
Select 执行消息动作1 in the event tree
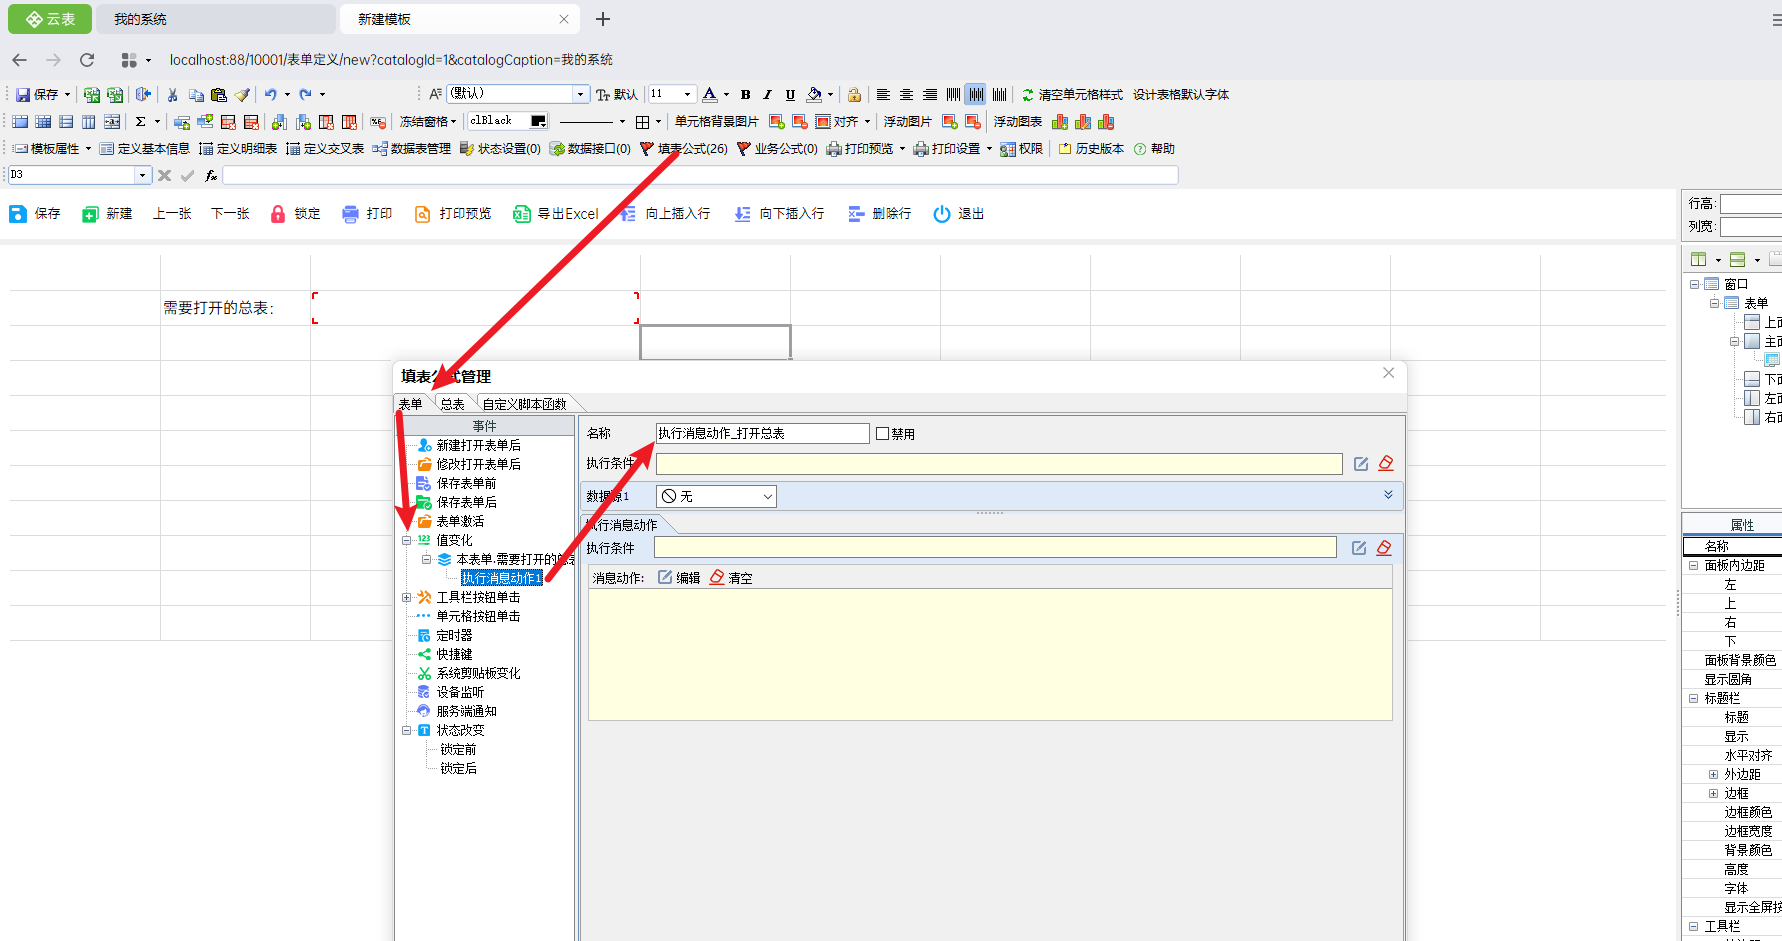click(501, 579)
